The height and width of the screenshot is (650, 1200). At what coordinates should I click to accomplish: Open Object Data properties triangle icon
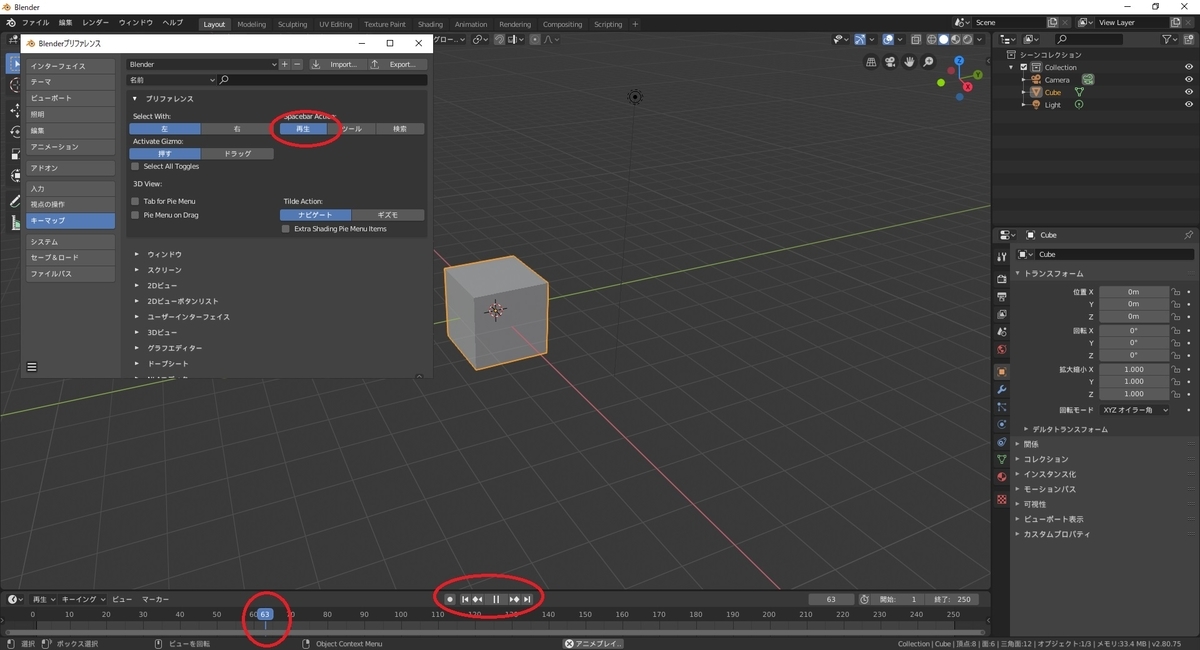1002,459
